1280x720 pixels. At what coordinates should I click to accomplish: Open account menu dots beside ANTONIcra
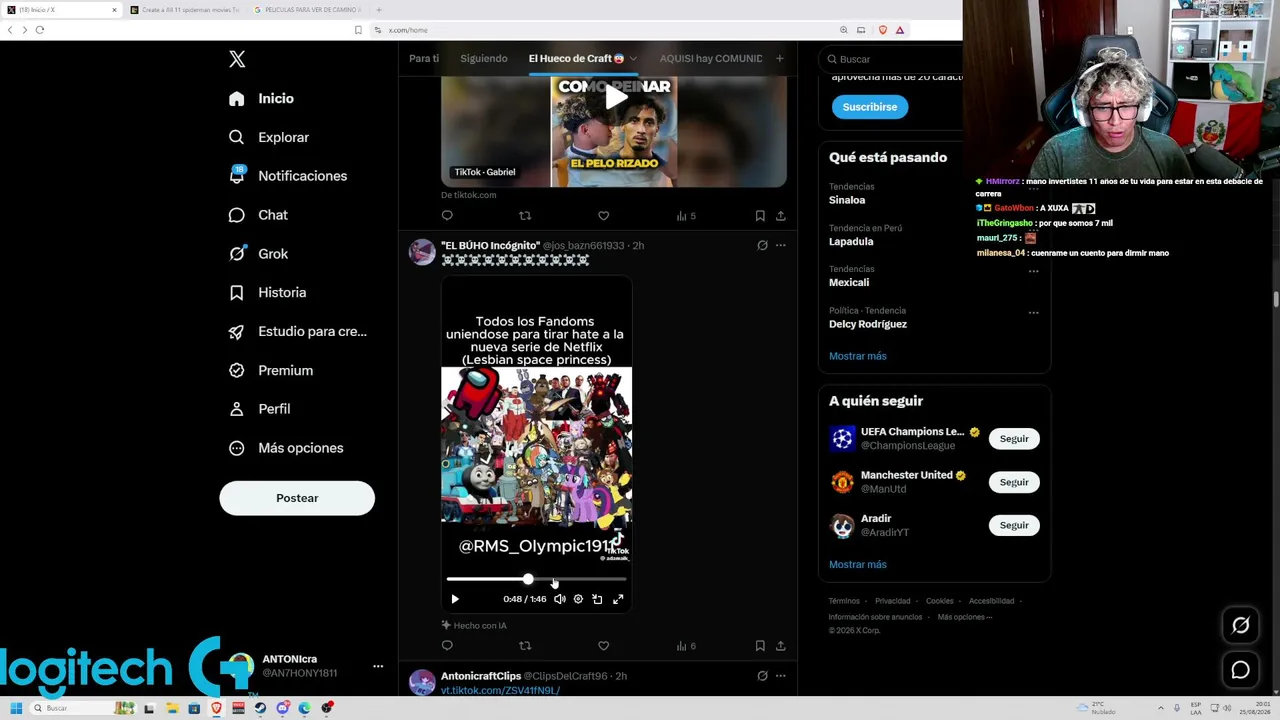378,666
